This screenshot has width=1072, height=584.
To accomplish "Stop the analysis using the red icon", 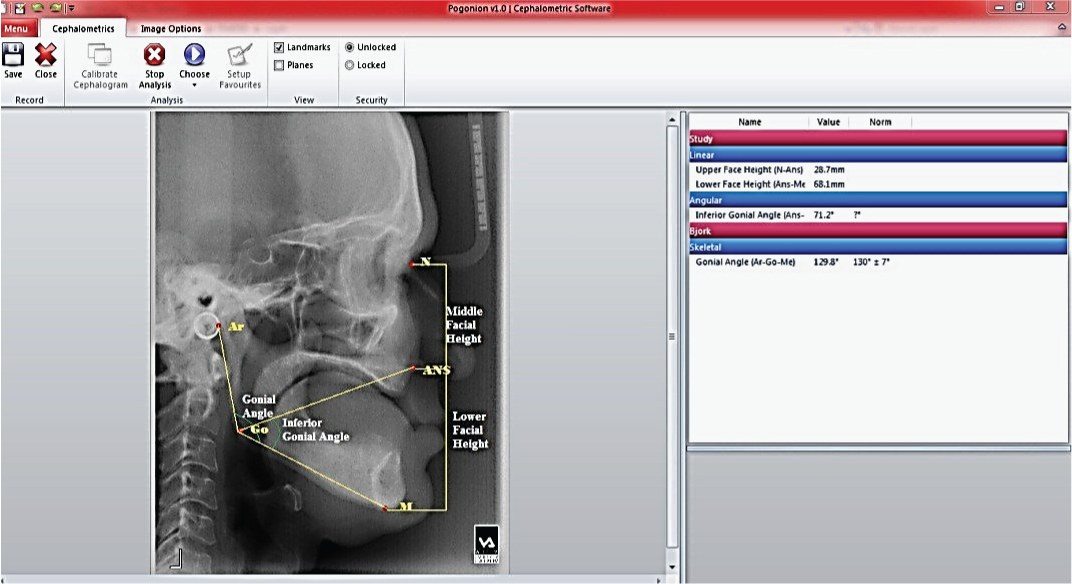I will [x=154, y=55].
